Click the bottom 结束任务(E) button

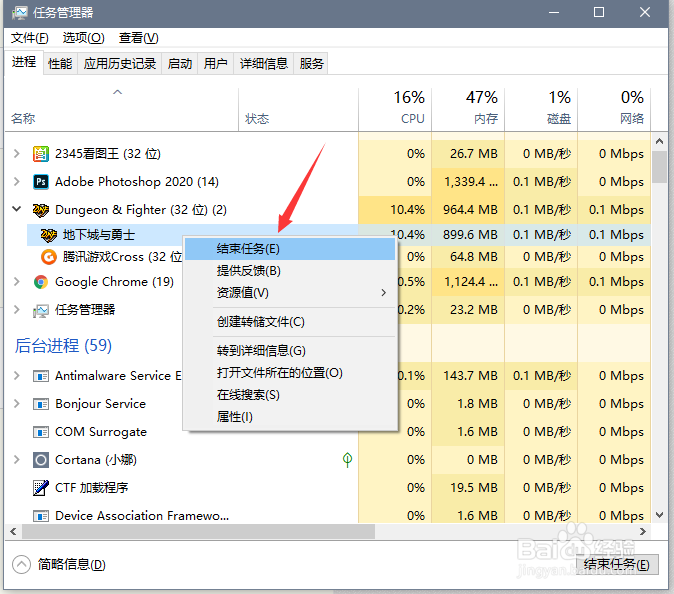(x=617, y=564)
